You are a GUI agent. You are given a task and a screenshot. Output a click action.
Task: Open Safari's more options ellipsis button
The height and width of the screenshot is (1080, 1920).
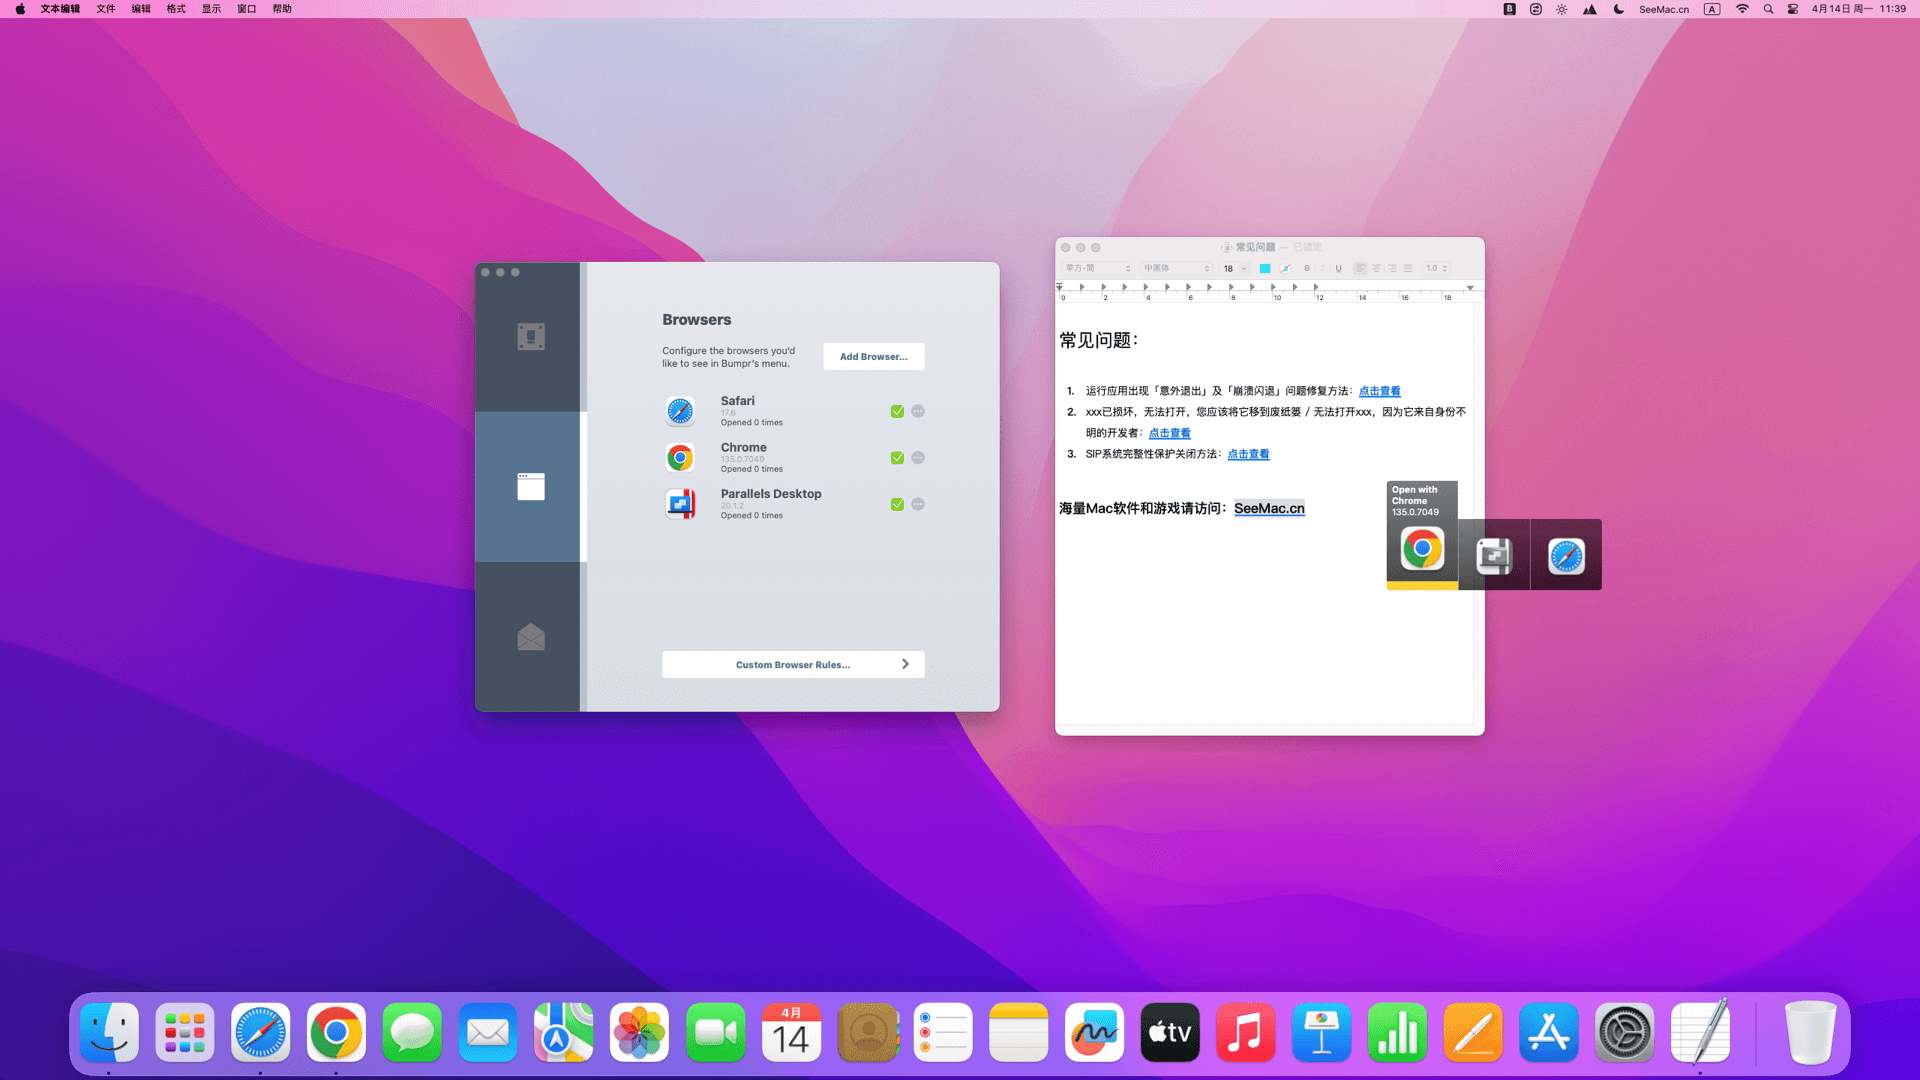[918, 411]
